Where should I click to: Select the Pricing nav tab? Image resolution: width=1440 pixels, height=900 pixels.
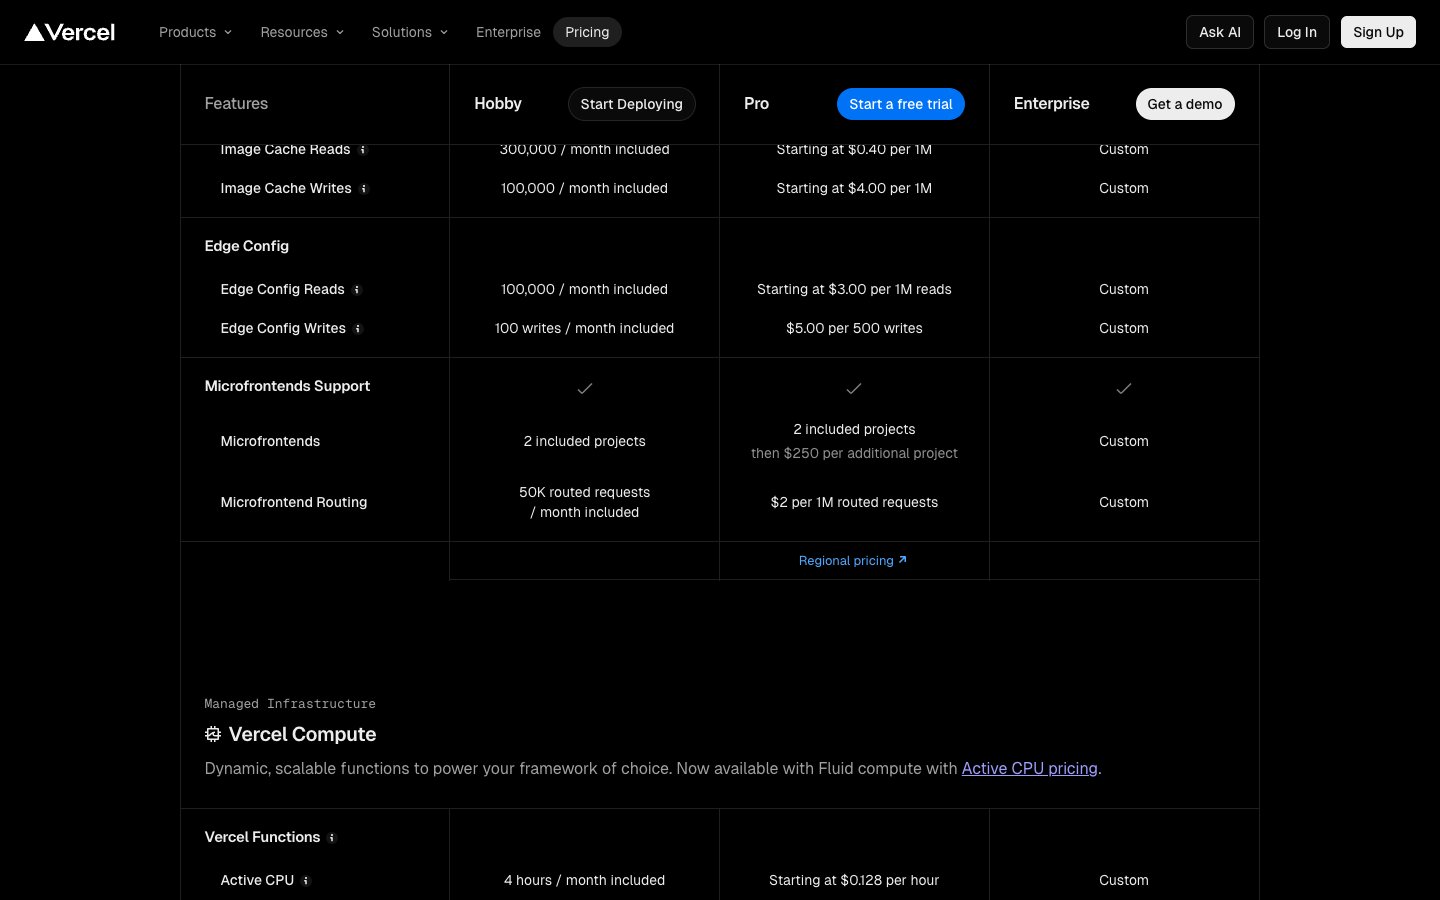(x=587, y=32)
